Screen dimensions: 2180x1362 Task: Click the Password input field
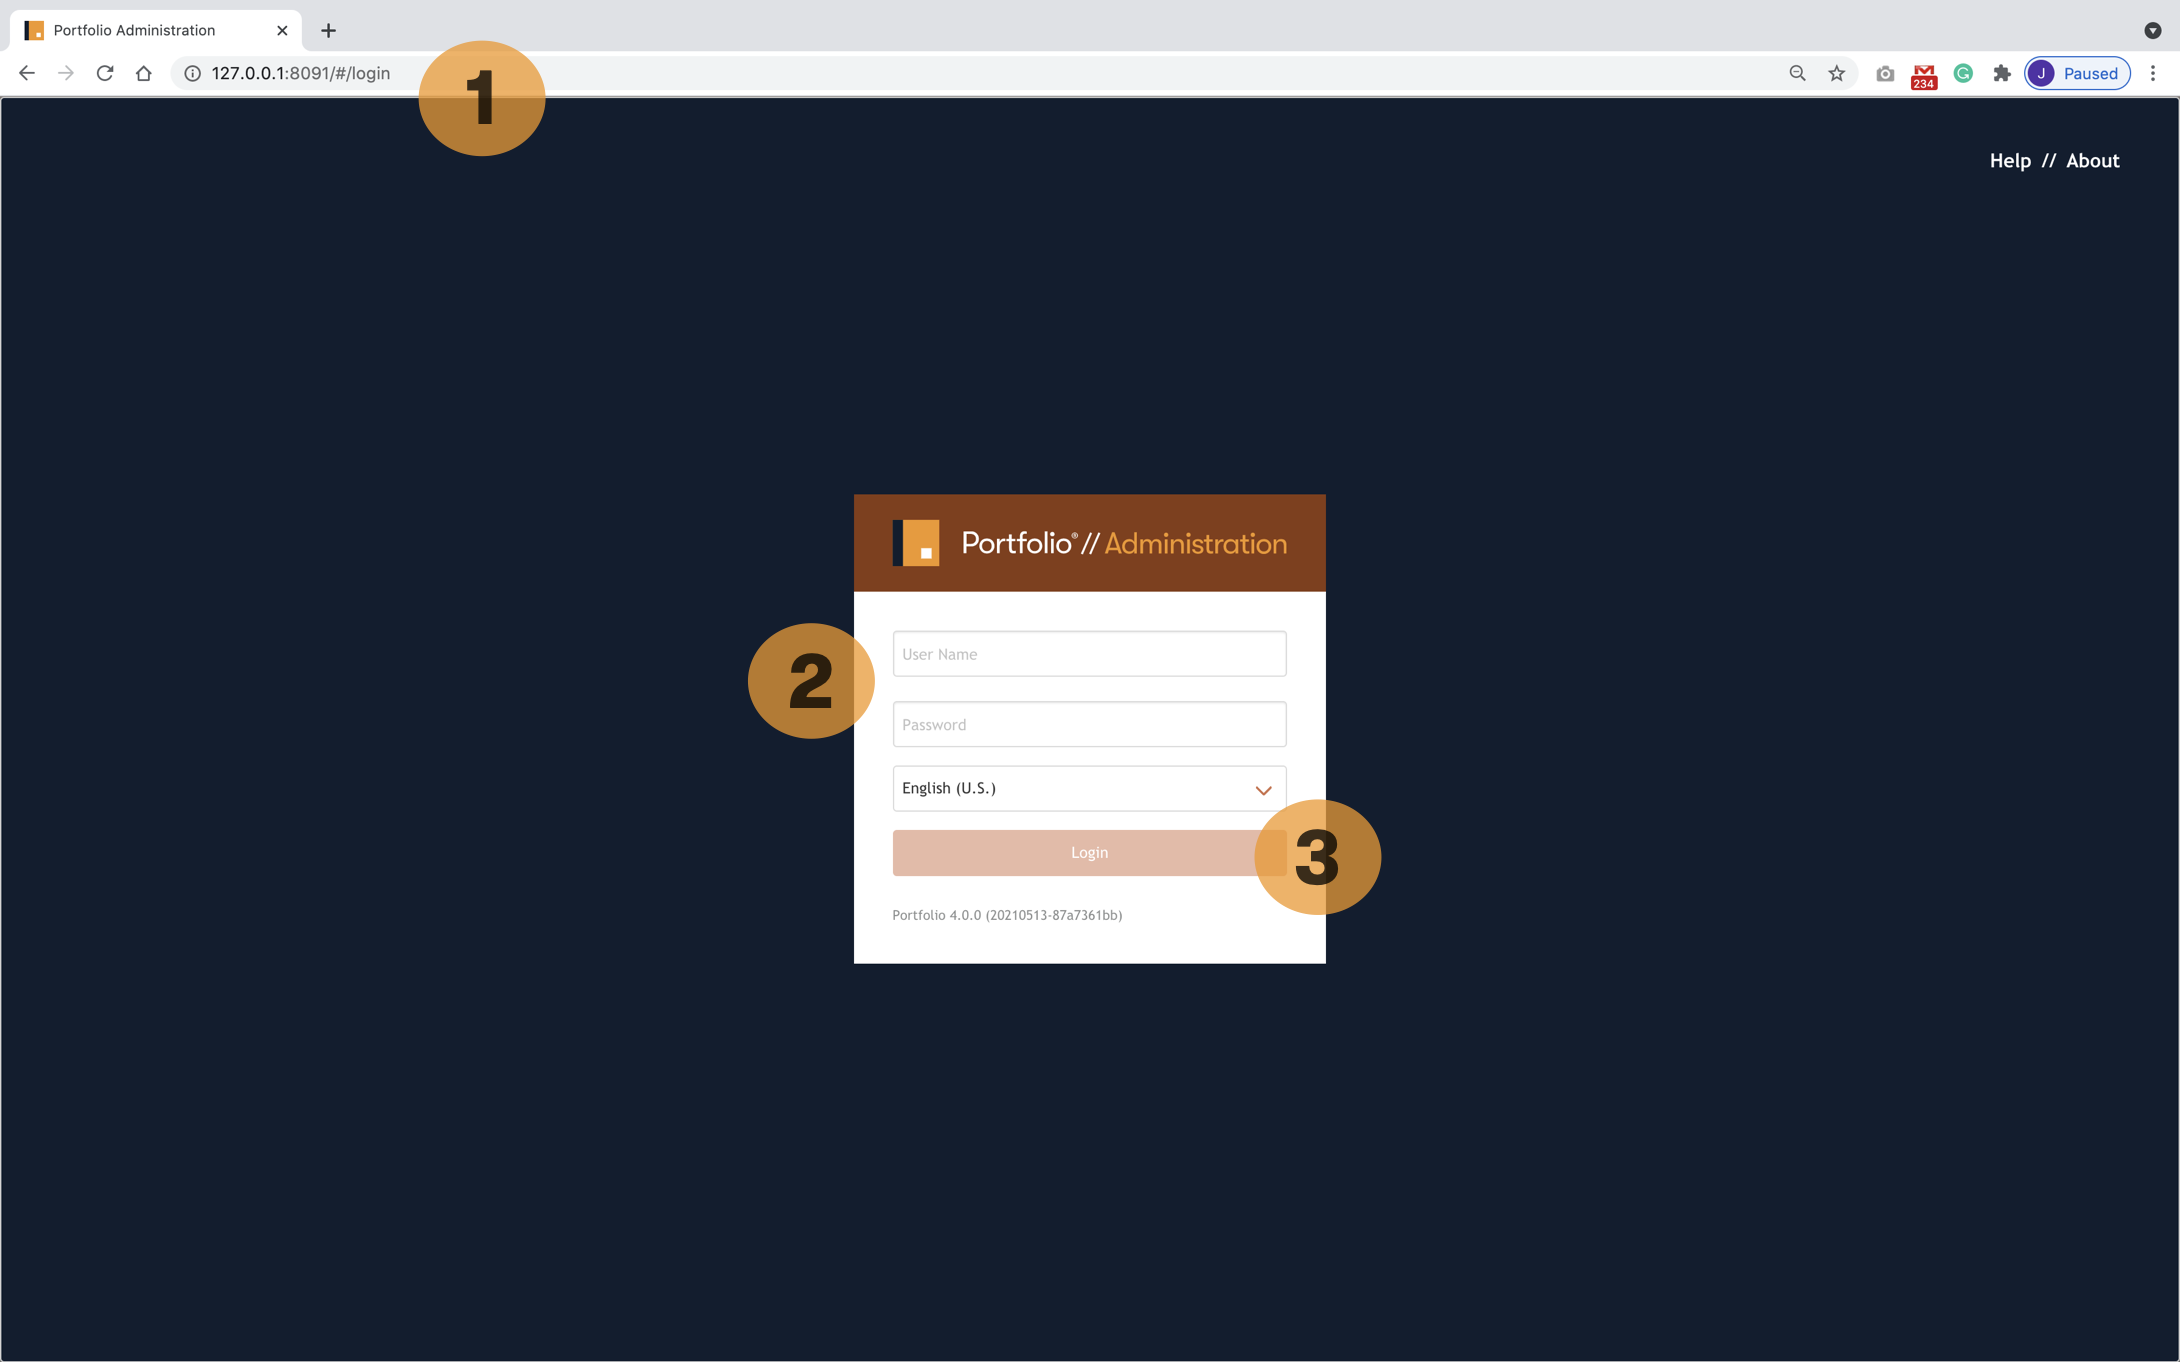1088,723
